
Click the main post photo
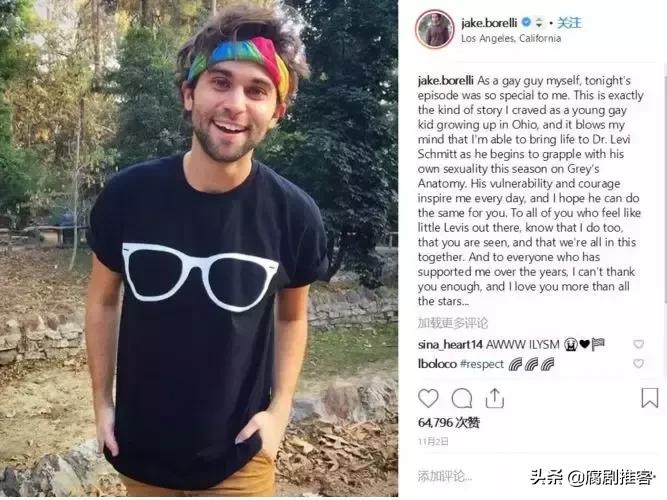pos(199,249)
